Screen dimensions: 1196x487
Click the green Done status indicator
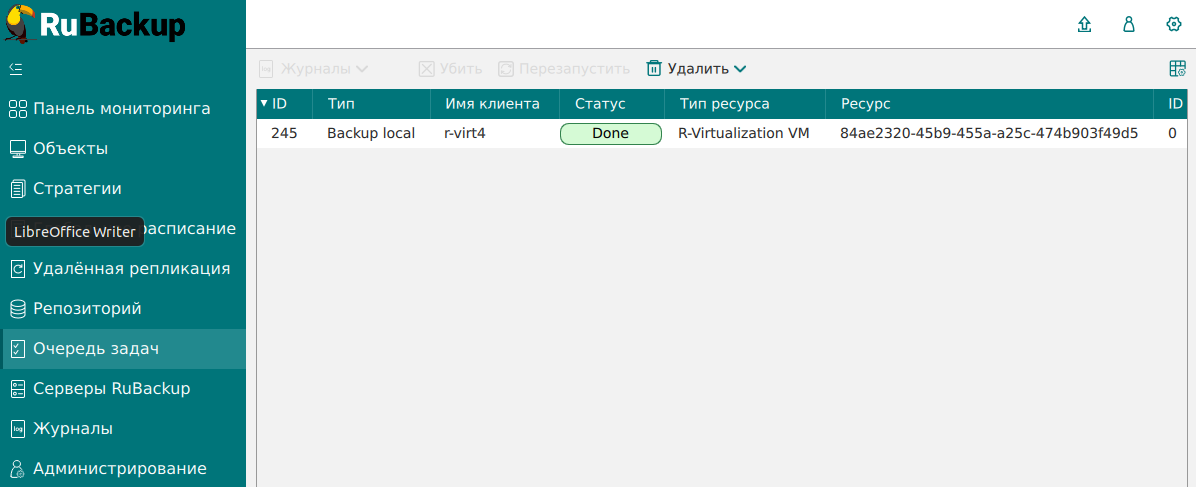click(x=610, y=134)
